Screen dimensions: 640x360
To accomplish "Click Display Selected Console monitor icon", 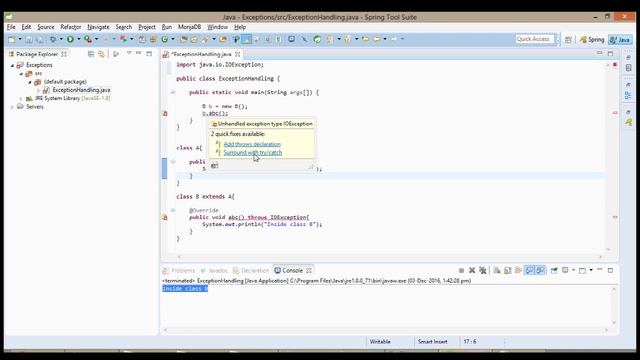I will tap(565, 271).
